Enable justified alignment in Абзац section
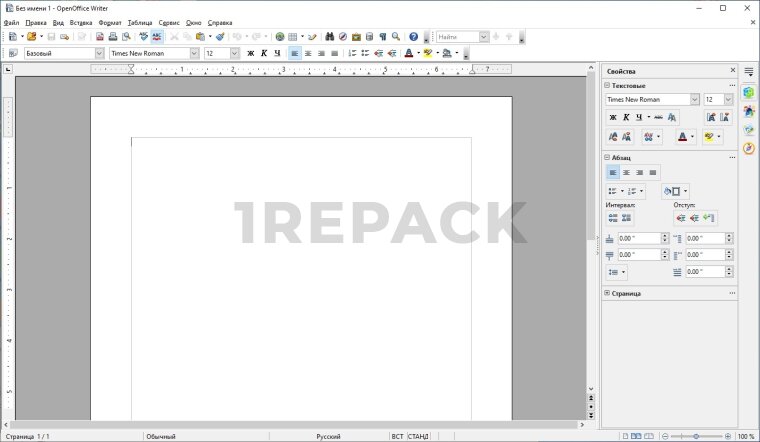760x442 pixels. point(652,172)
